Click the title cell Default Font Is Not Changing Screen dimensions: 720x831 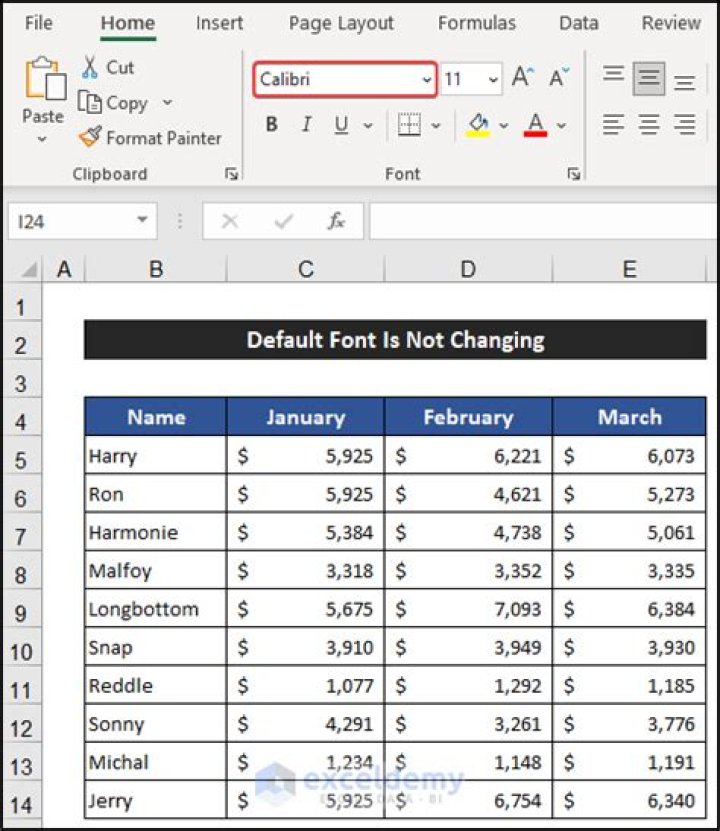tap(395, 340)
